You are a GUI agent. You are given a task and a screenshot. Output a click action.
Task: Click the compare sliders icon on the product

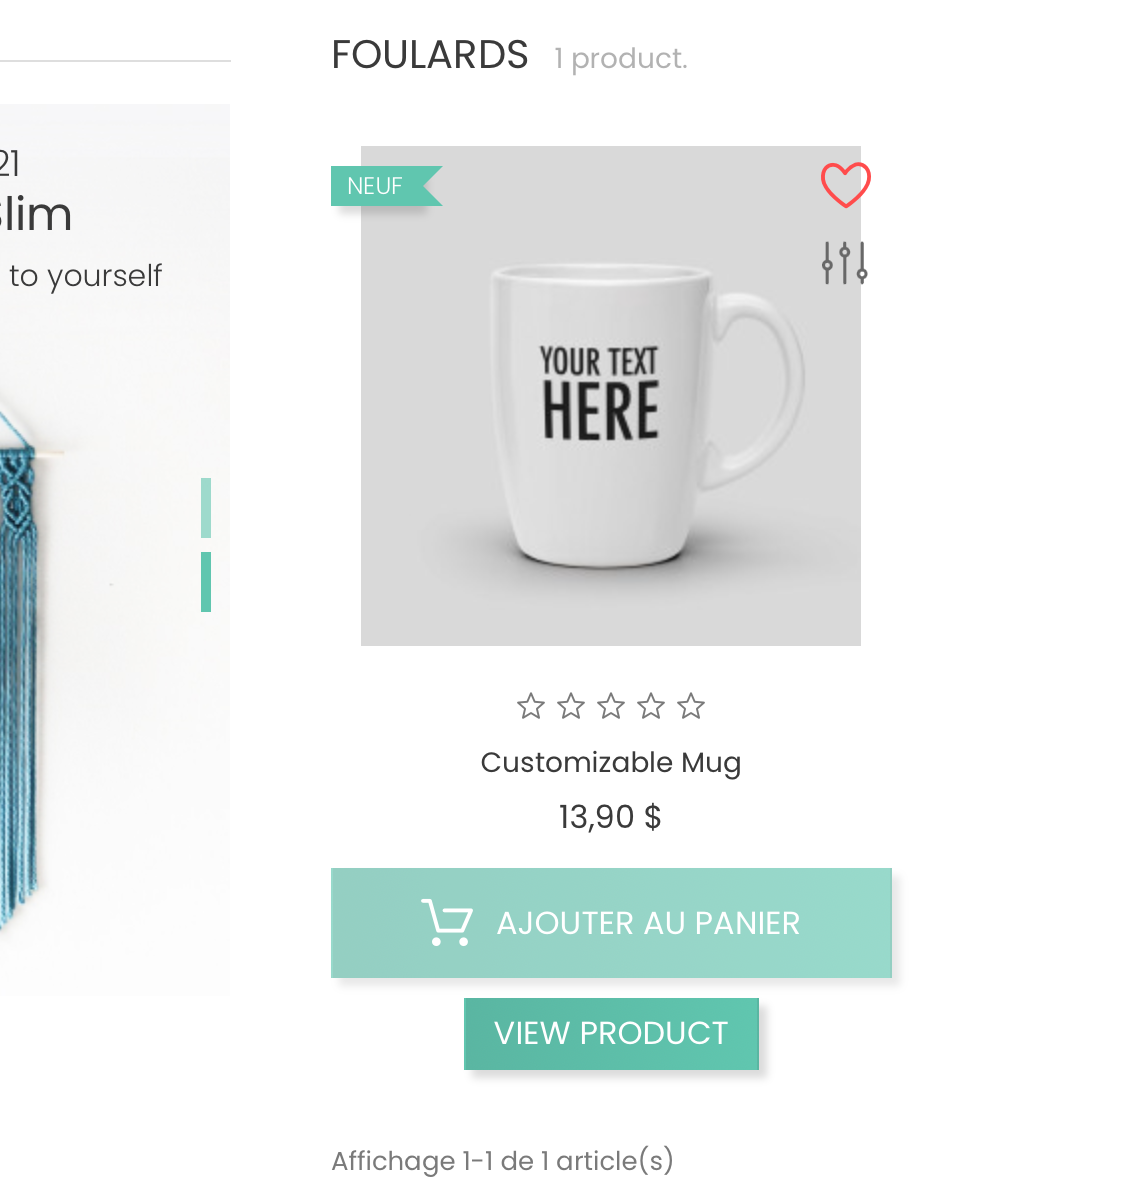point(844,263)
